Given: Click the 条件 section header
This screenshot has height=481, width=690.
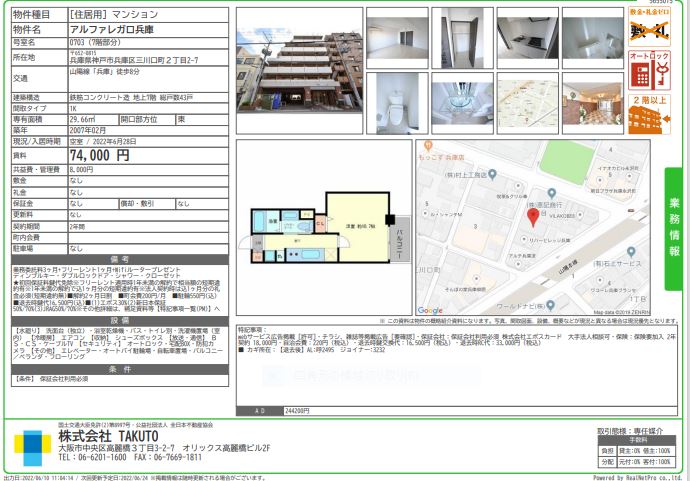Looking at the screenshot, I should [x=120, y=369].
